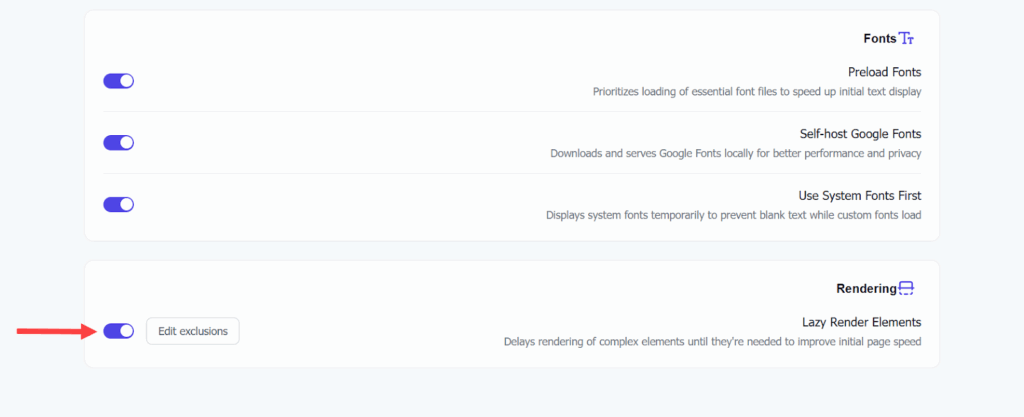Click the Lazy Render Elements label

(861, 322)
